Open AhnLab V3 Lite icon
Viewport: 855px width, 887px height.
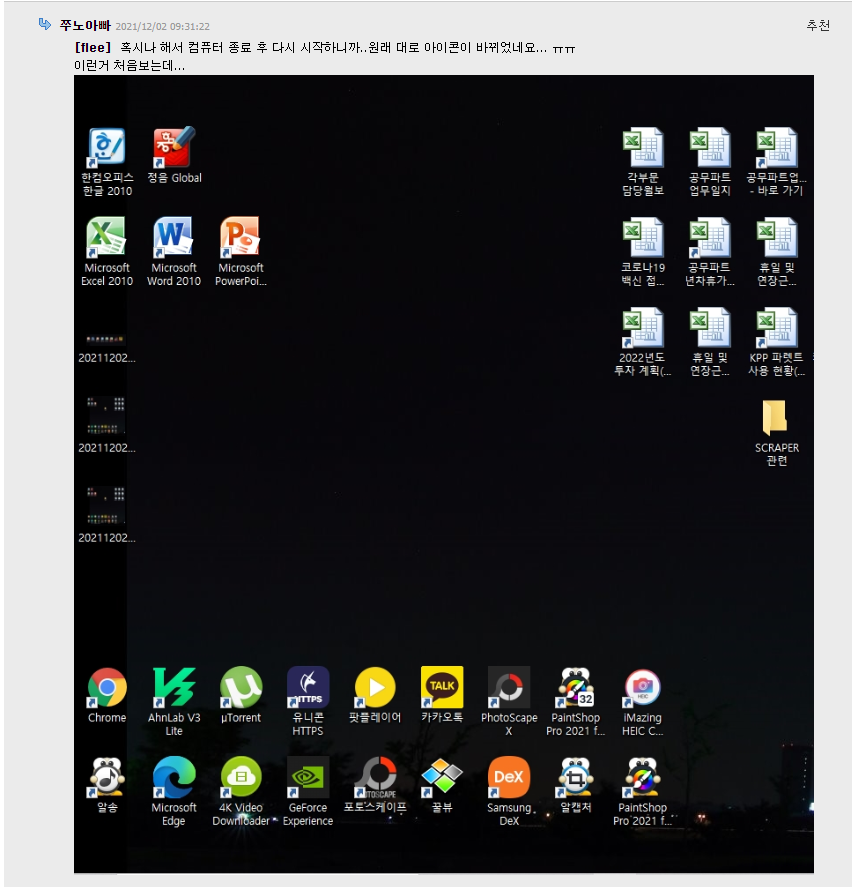pyautogui.click(x=174, y=701)
